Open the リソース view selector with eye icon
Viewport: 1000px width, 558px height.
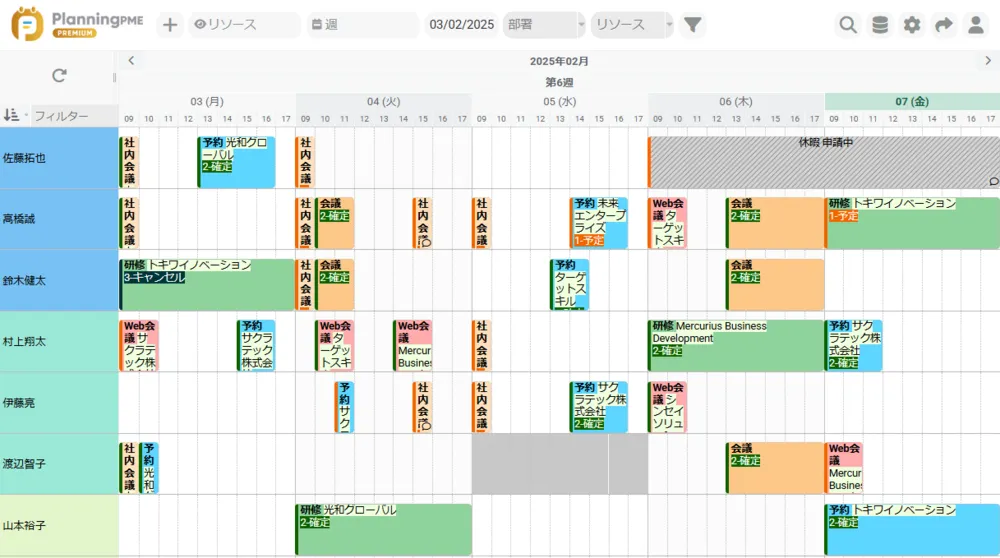[244, 25]
